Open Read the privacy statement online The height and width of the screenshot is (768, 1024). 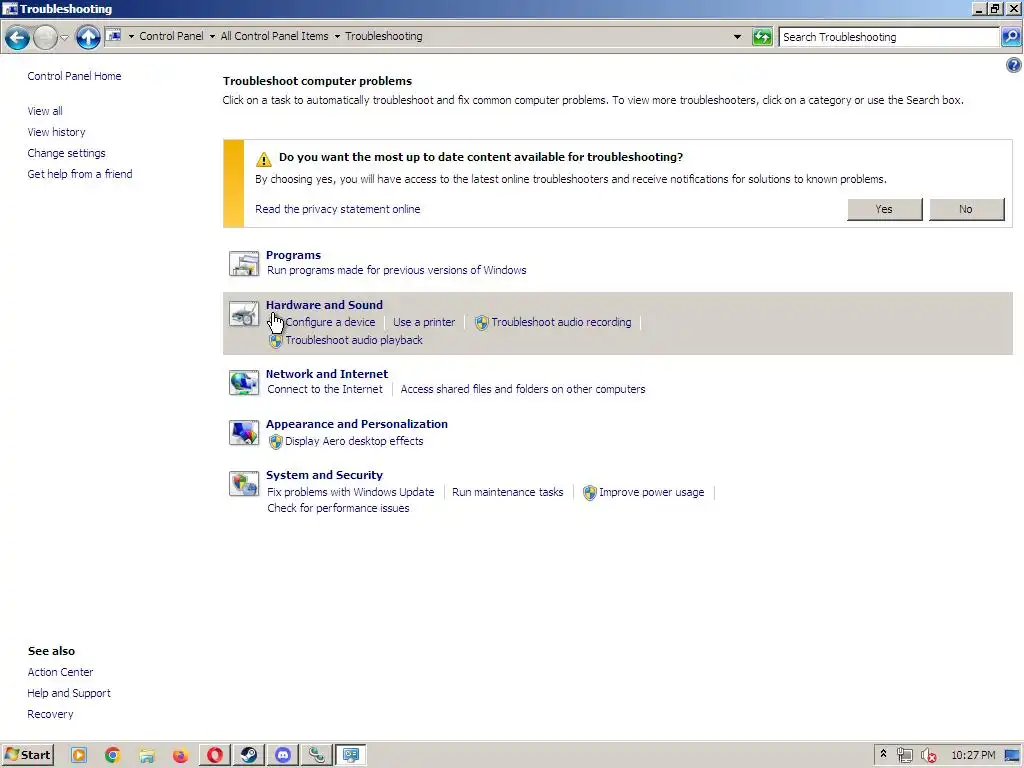pyautogui.click(x=338, y=209)
